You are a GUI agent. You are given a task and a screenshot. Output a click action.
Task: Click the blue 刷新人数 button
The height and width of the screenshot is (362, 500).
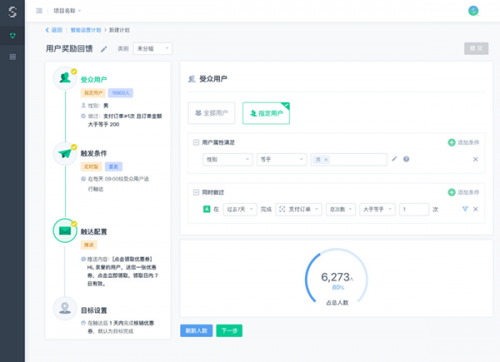point(196,330)
